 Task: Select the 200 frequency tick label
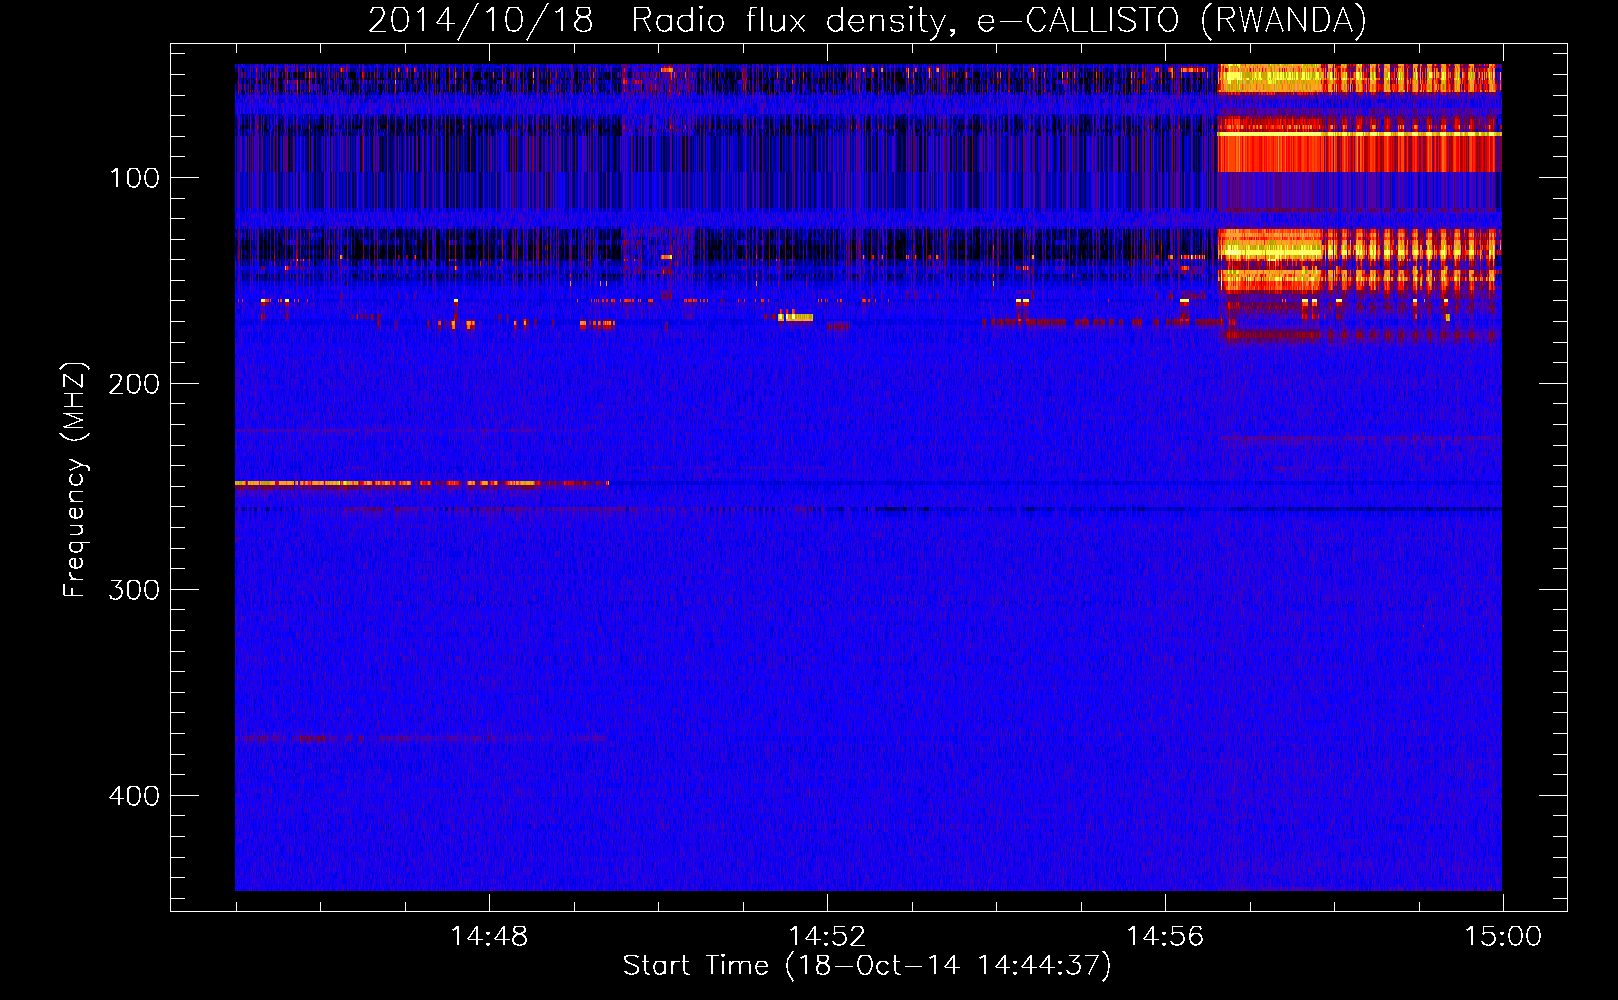[x=135, y=384]
